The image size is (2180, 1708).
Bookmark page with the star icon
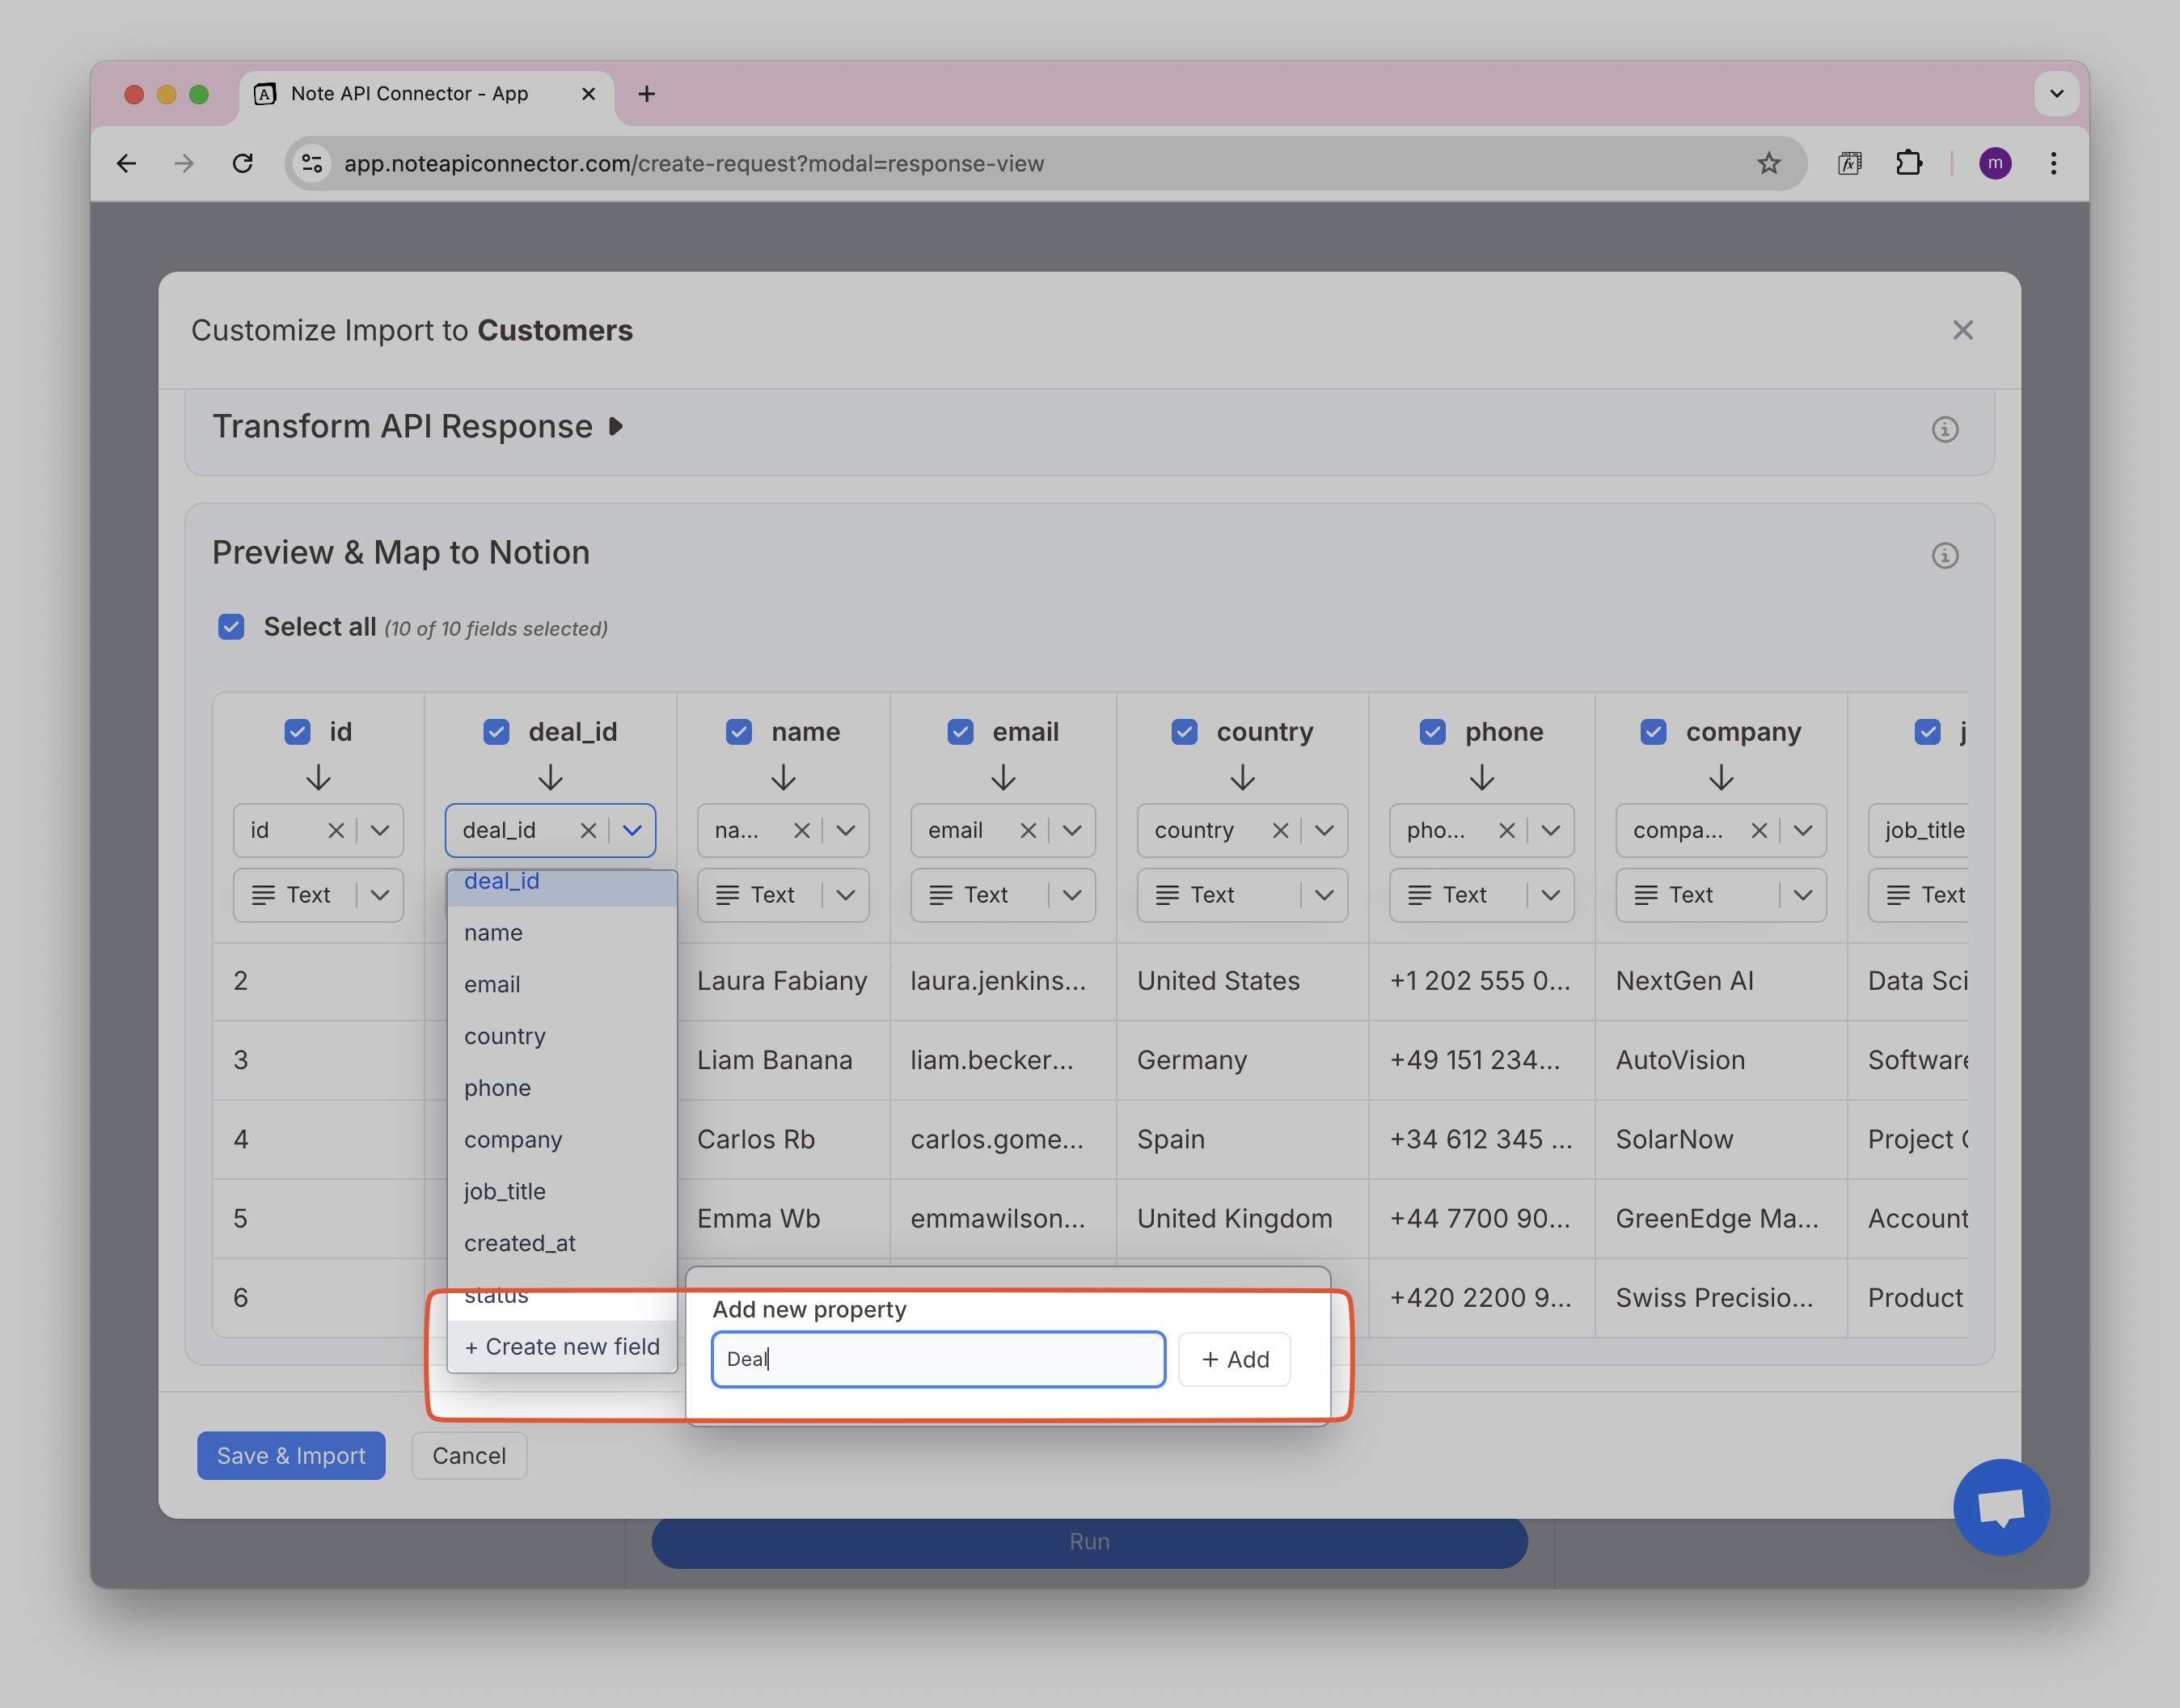(1768, 163)
